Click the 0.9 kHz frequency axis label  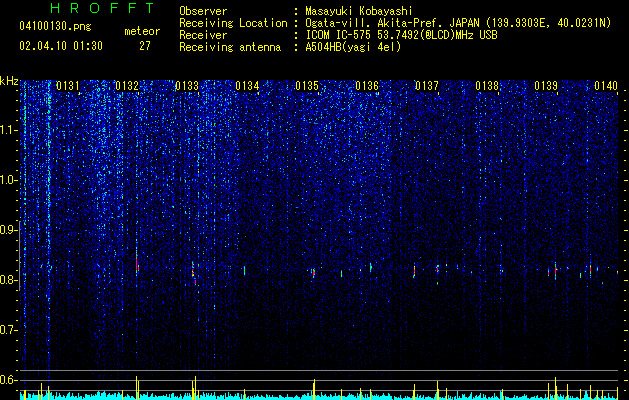[9, 230]
